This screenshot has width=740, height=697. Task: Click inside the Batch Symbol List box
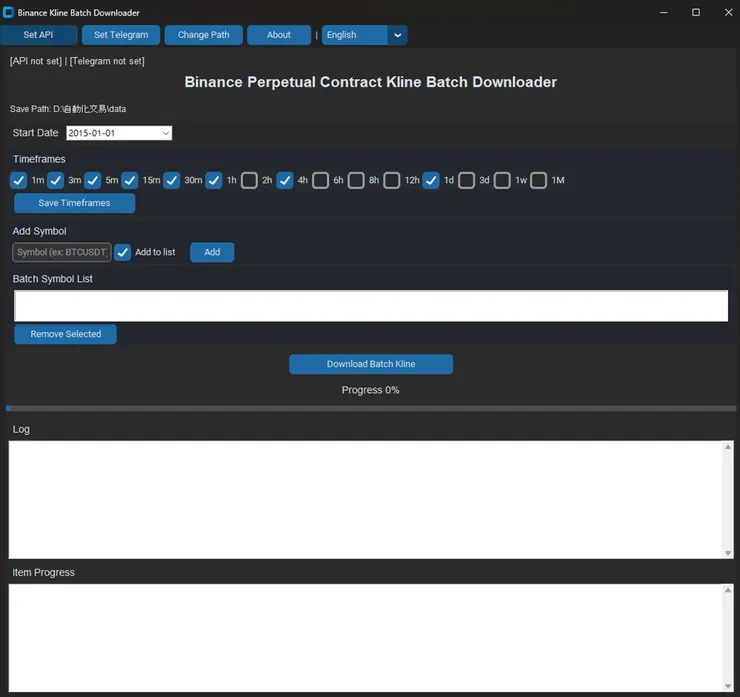pos(371,306)
